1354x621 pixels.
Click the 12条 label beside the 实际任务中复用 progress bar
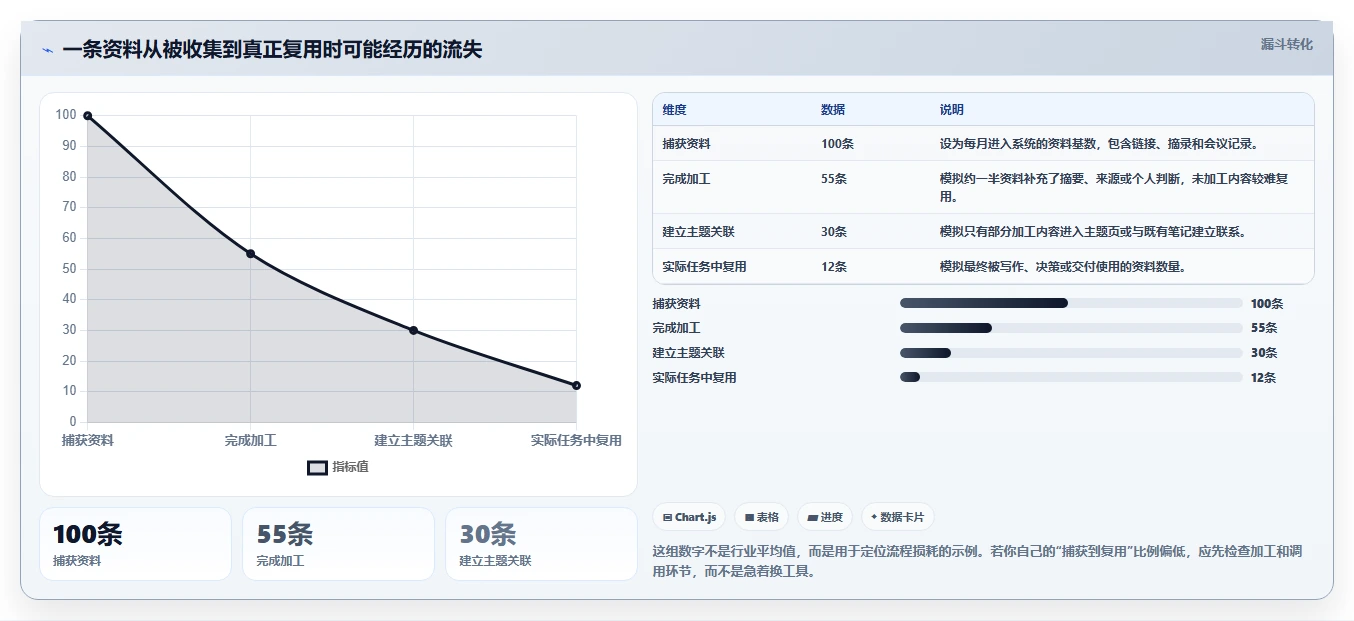pyautogui.click(x=1263, y=378)
